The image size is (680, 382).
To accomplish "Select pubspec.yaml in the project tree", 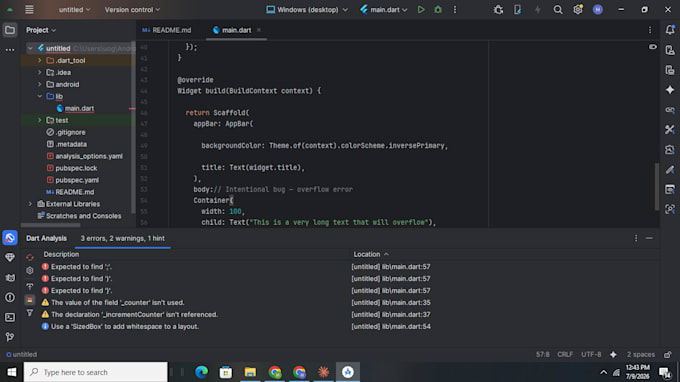I will click(x=77, y=180).
